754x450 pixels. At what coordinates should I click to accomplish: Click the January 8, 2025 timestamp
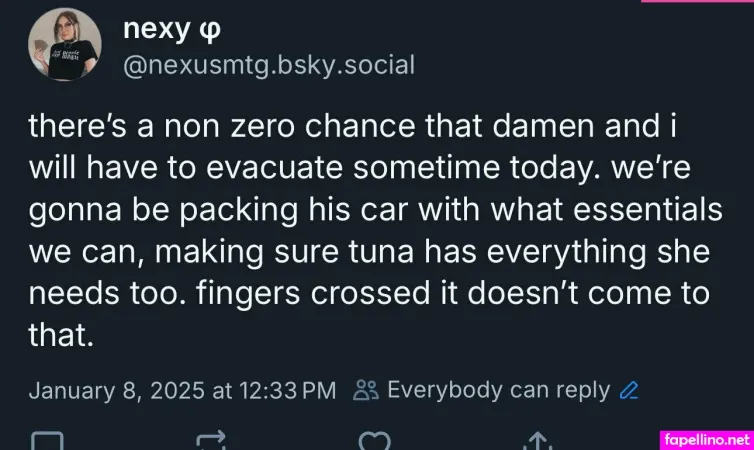pyautogui.click(x=182, y=390)
